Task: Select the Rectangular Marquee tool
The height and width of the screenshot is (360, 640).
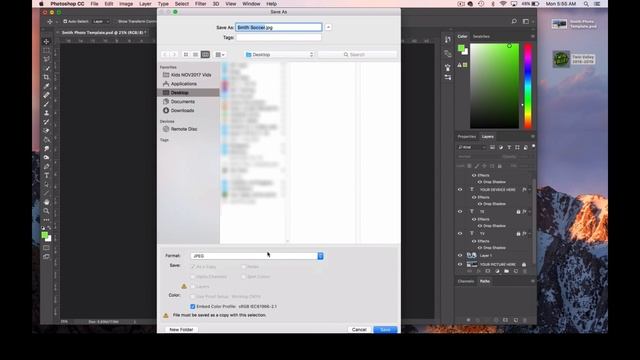Action: point(46,51)
